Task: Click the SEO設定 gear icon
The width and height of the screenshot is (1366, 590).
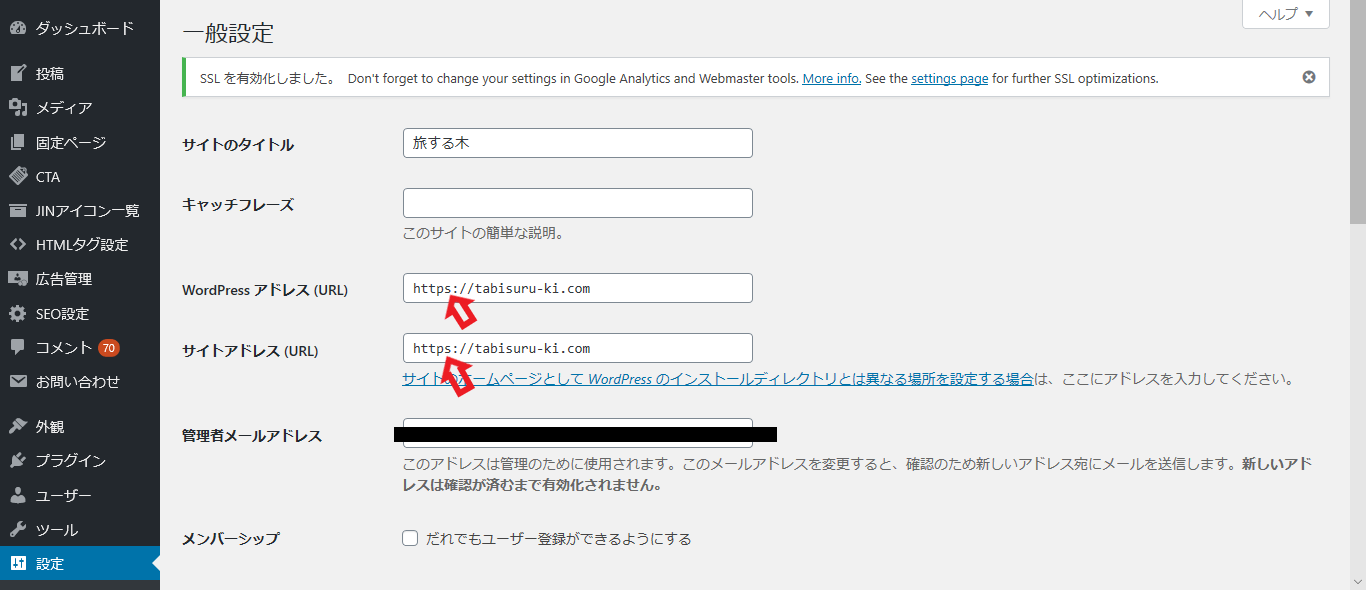Action: 18,314
